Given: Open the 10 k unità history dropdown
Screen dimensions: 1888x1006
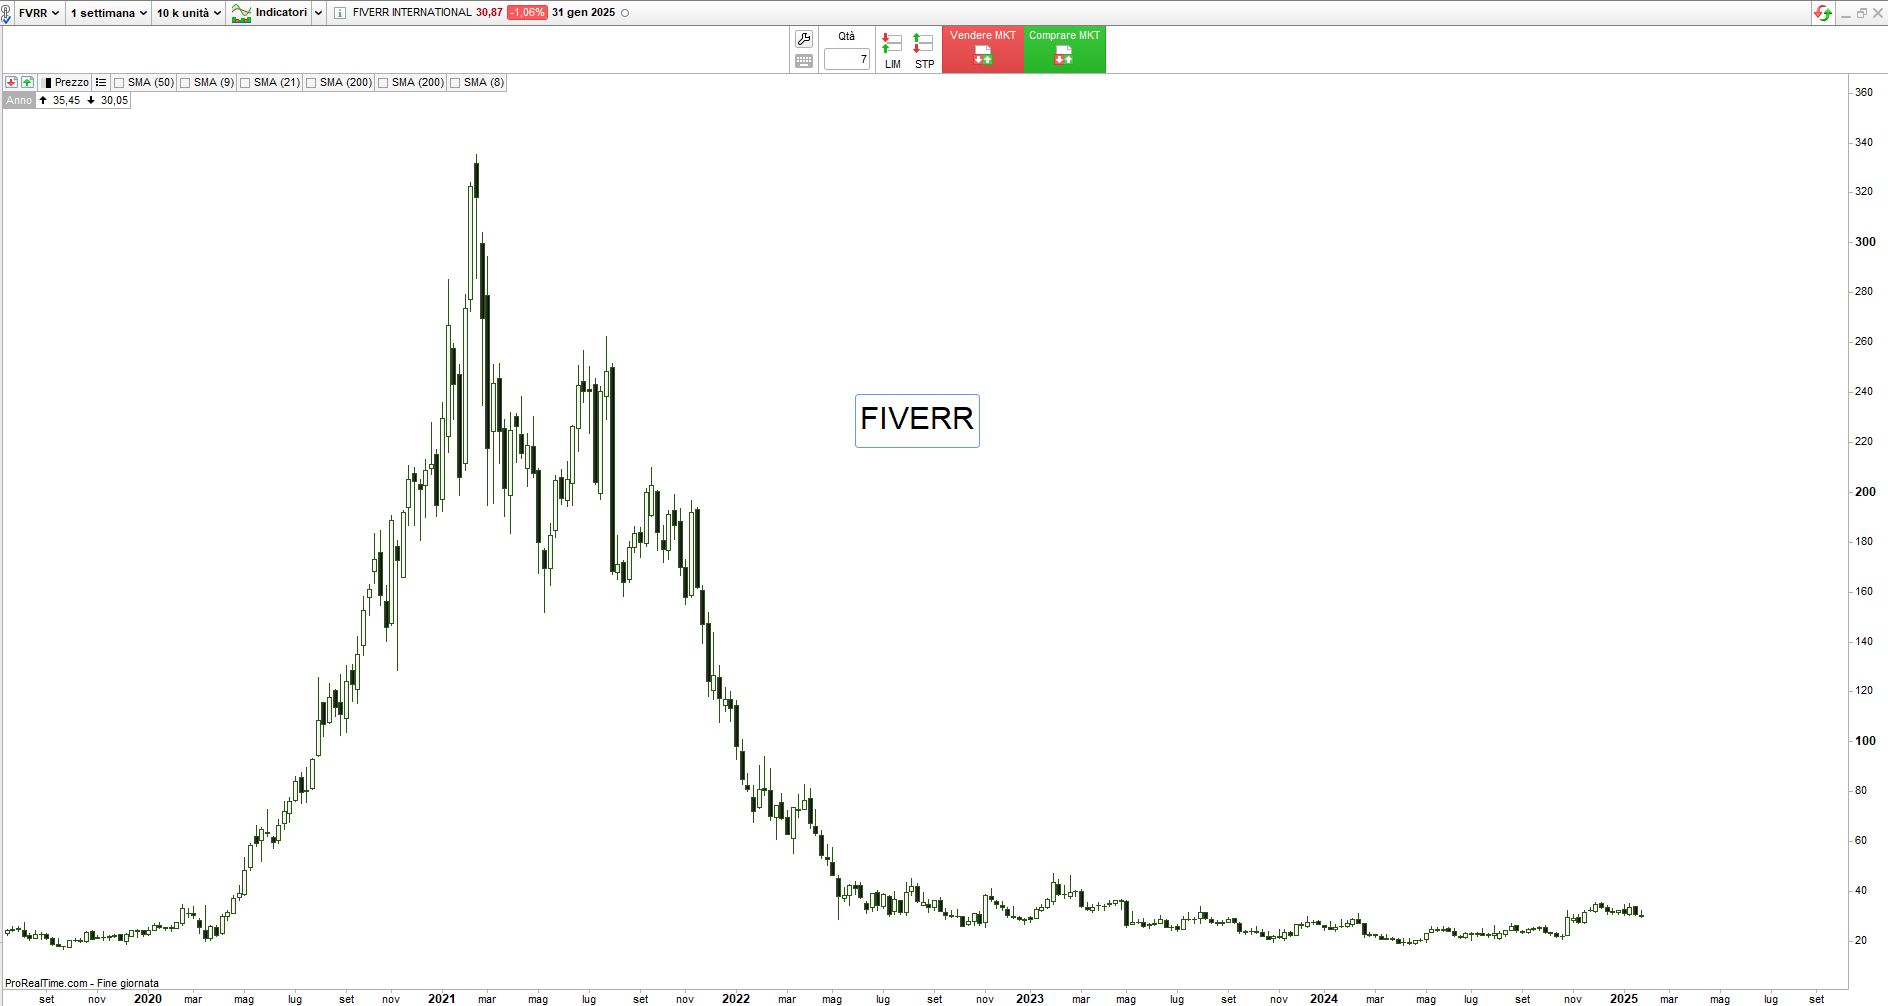Looking at the screenshot, I should click(189, 13).
